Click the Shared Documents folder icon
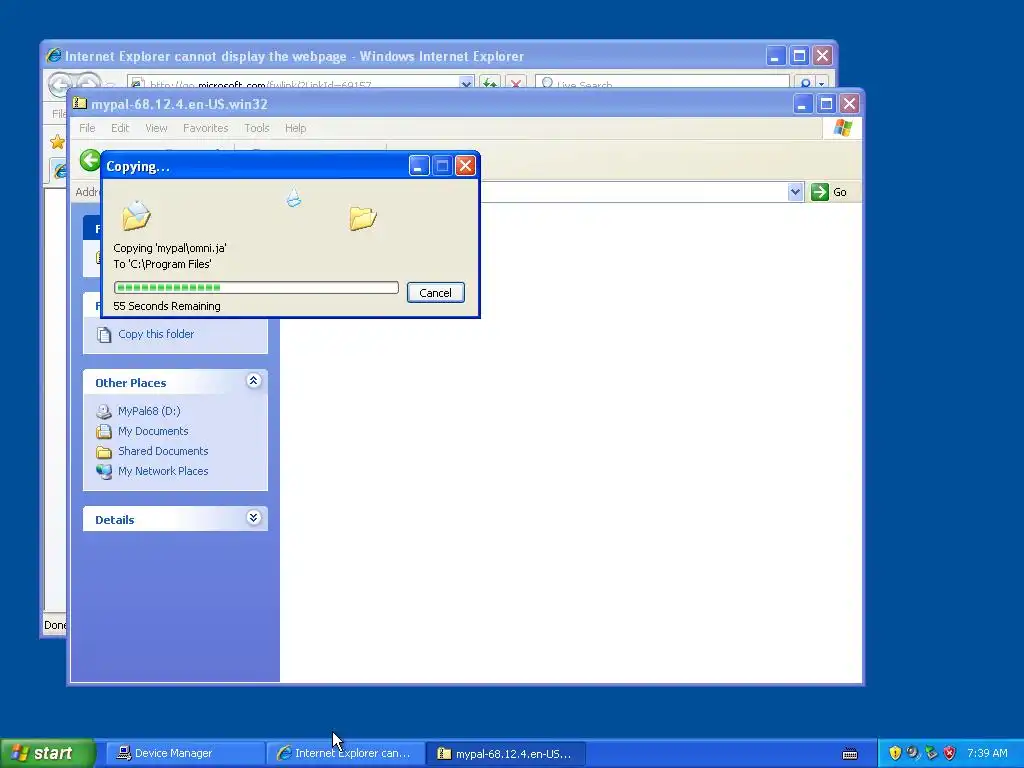Viewport: 1024px width, 768px height. [x=104, y=451]
